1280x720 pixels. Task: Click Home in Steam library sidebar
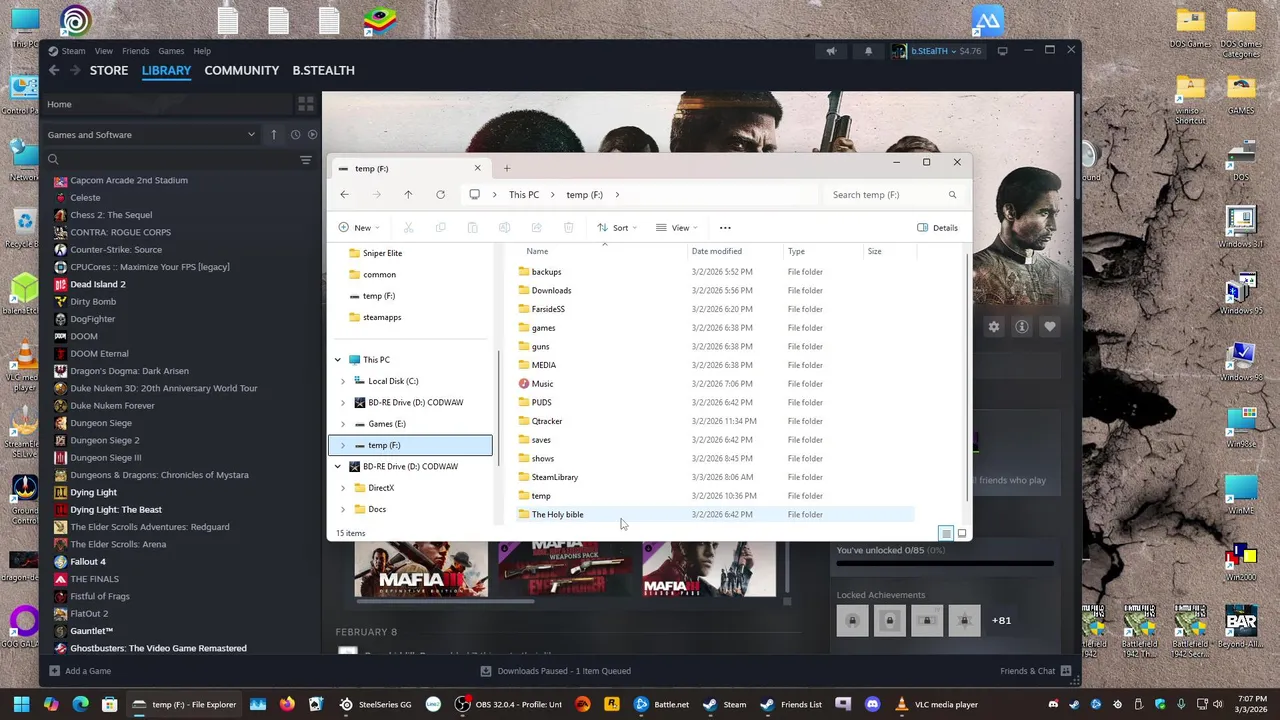click(x=167, y=104)
